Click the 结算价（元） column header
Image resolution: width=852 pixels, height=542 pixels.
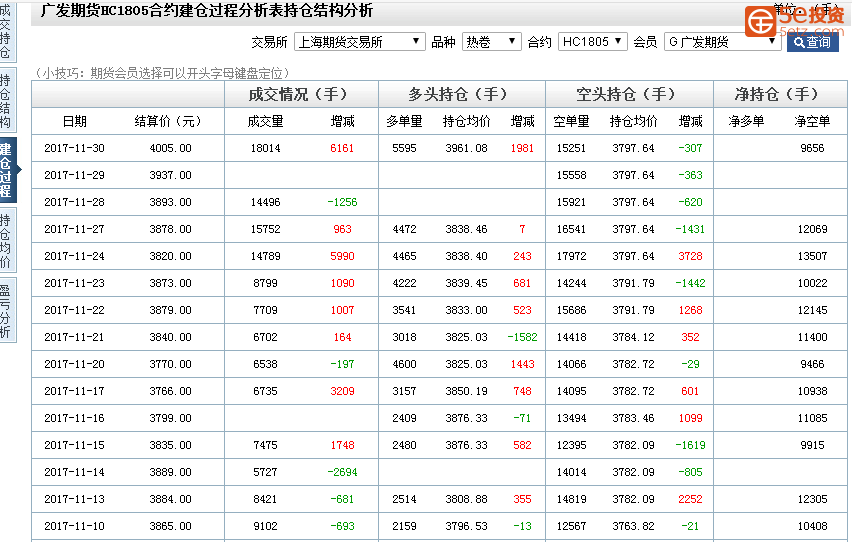[168, 121]
